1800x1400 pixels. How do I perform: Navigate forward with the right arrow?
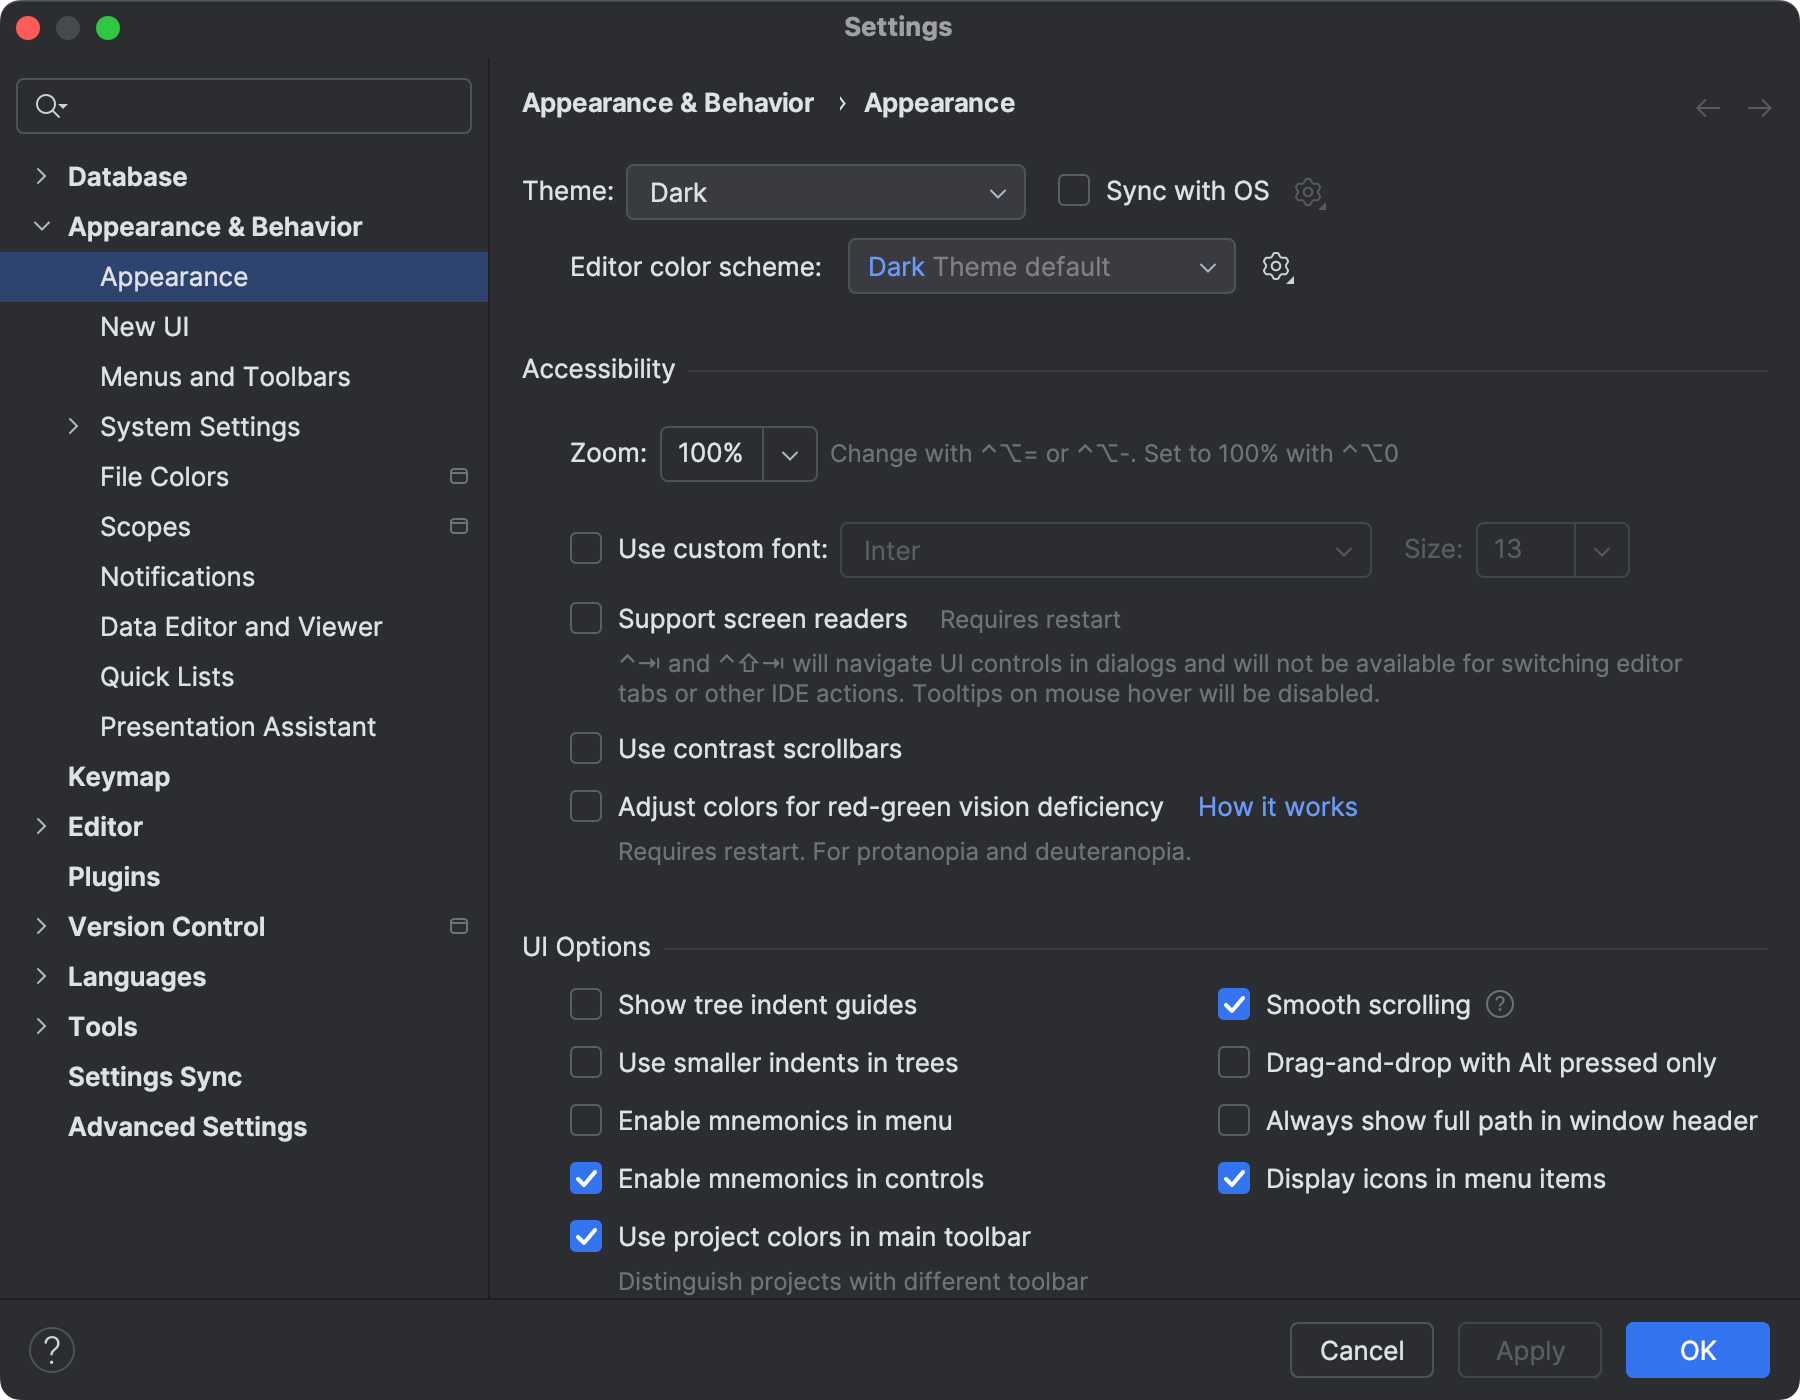coord(1760,107)
